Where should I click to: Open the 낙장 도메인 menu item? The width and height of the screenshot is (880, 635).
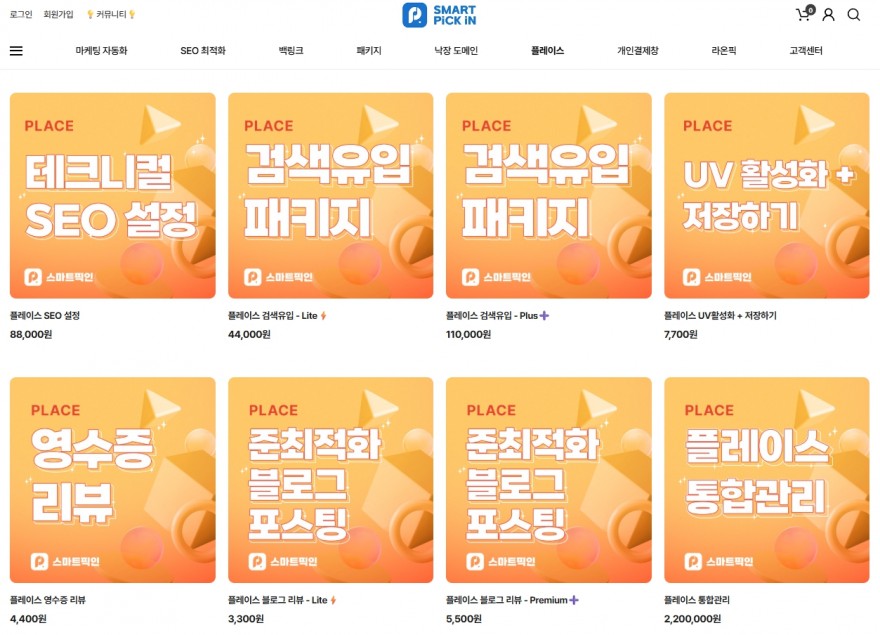(x=456, y=51)
